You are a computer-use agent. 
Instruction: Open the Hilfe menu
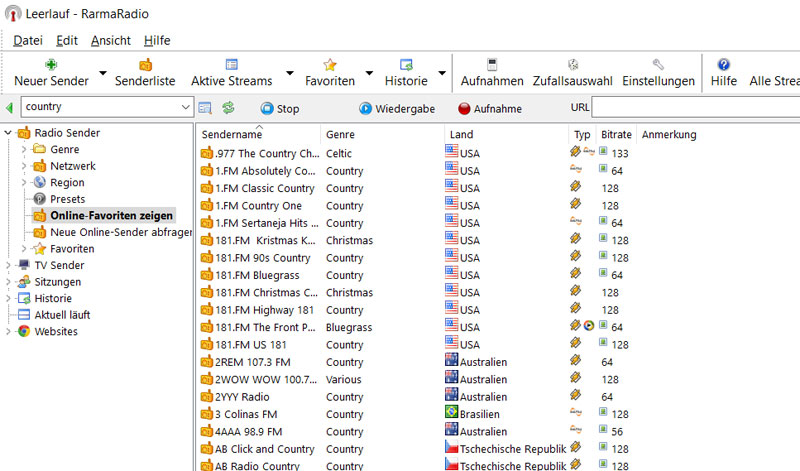point(157,40)
